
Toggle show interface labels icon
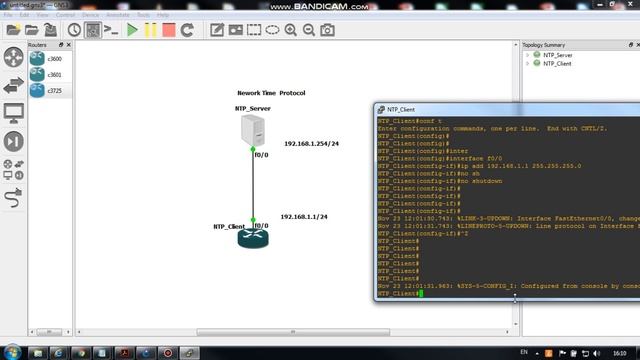(x=93, y=30)
